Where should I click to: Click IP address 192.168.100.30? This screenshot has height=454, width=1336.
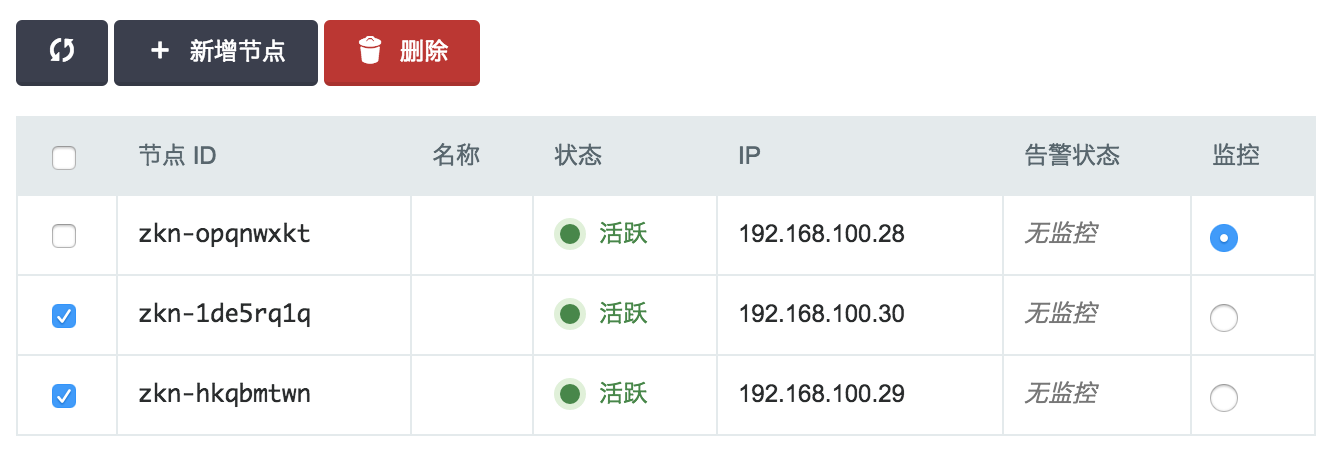[821, 315]
